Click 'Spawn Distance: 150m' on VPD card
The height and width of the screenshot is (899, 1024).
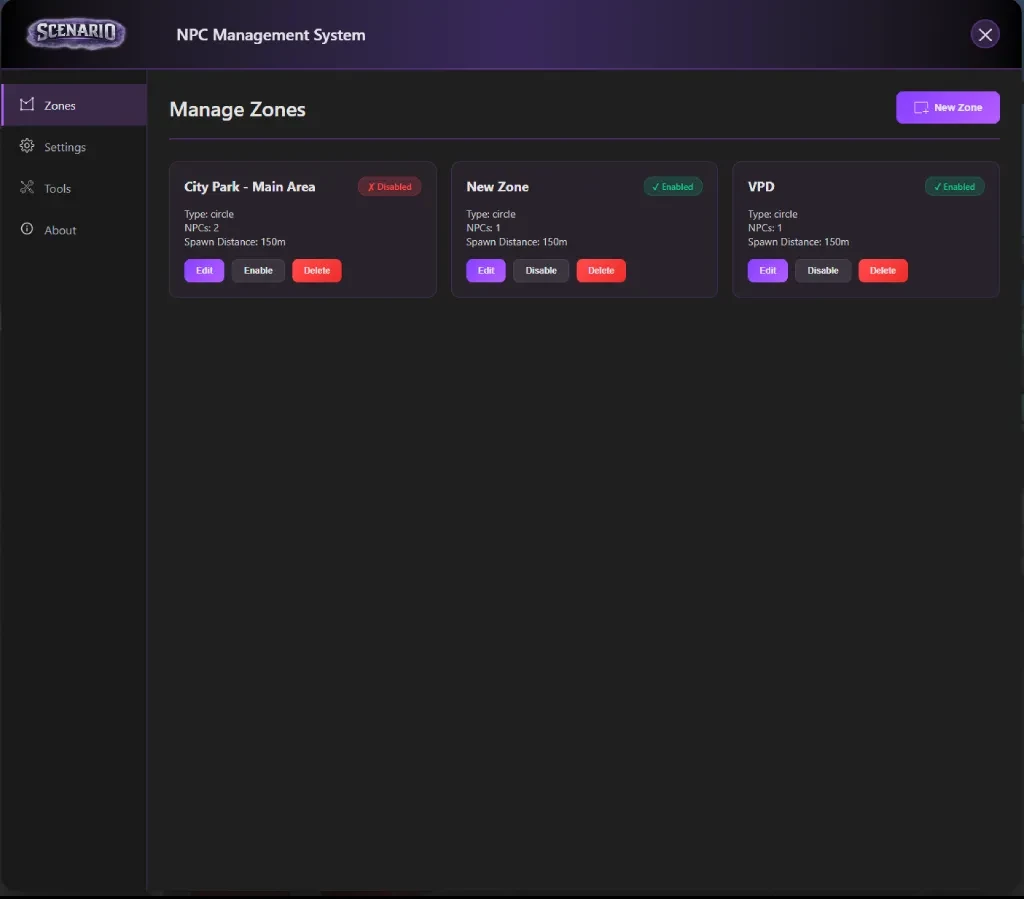pyautogui.click(x=798, y=242)
